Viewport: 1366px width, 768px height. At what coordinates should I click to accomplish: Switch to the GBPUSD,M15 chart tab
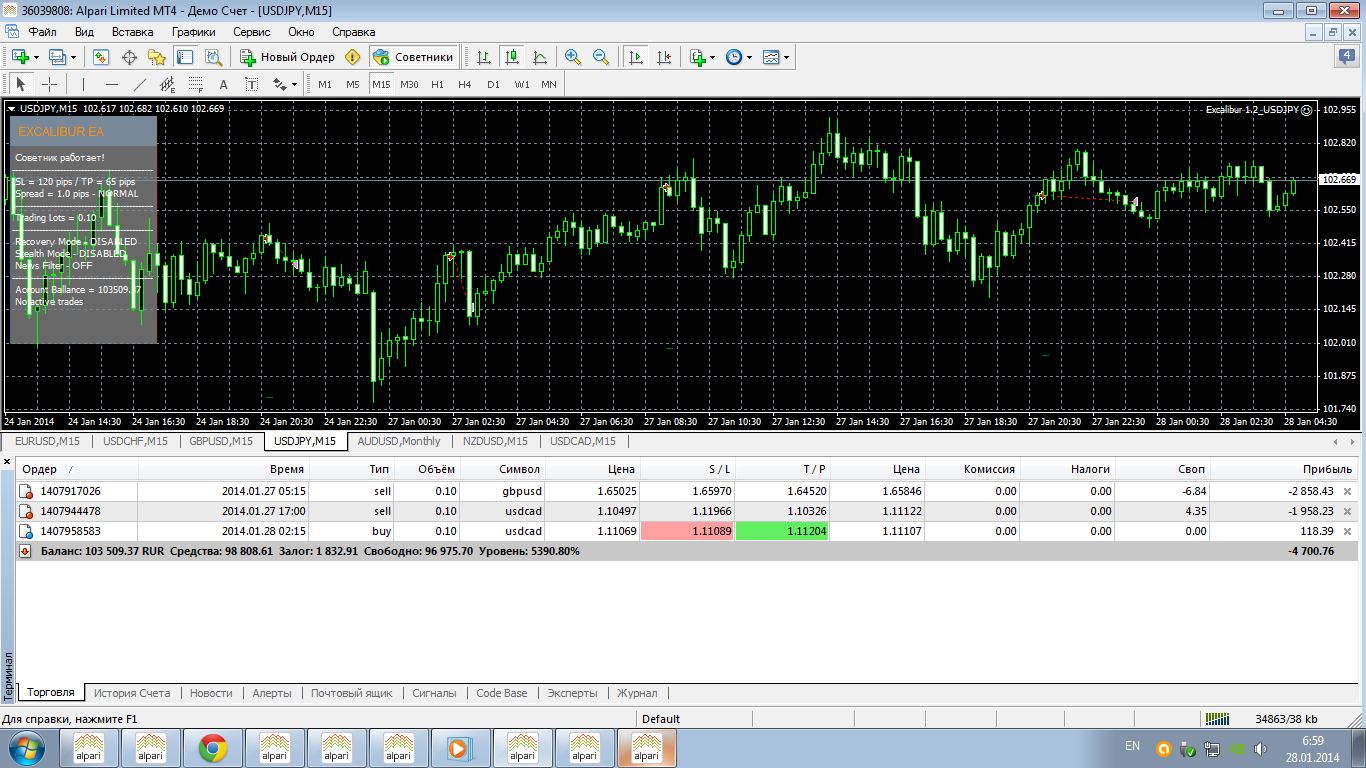220,441
